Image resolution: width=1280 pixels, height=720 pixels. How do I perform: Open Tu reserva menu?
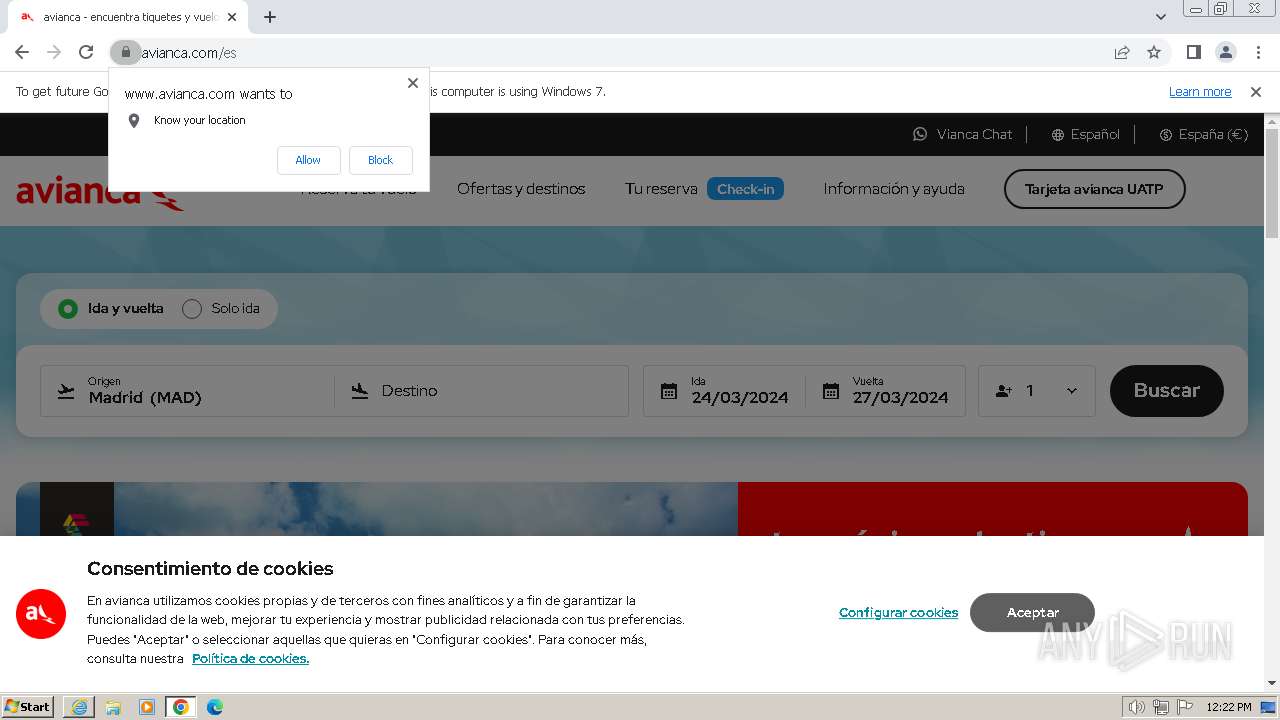point(661,189)
